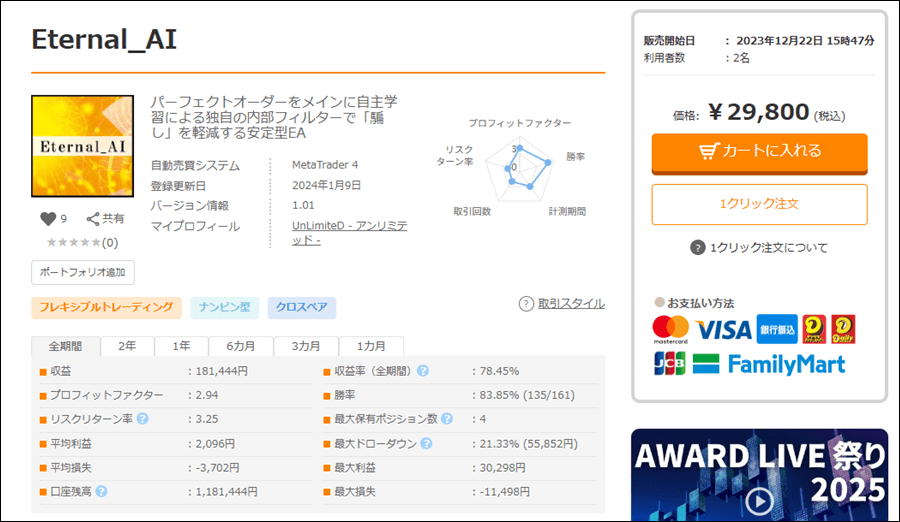
Task: Select the フレキシブルトレーディング tag
Action: click(107, 308)
